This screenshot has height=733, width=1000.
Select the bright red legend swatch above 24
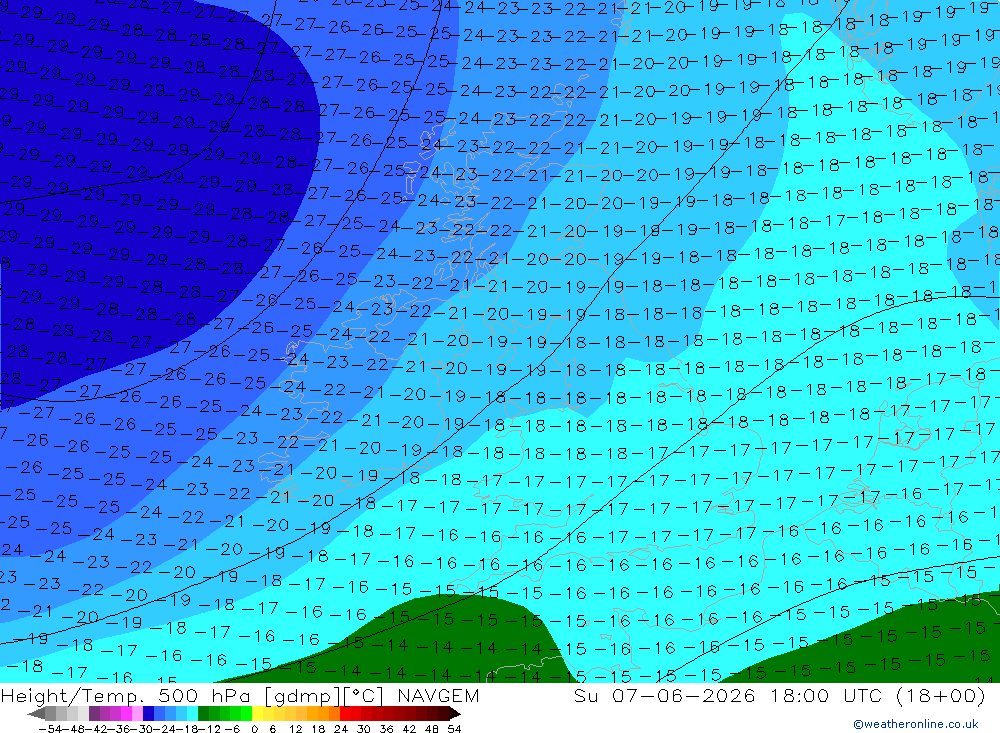(x=345, y=713)
